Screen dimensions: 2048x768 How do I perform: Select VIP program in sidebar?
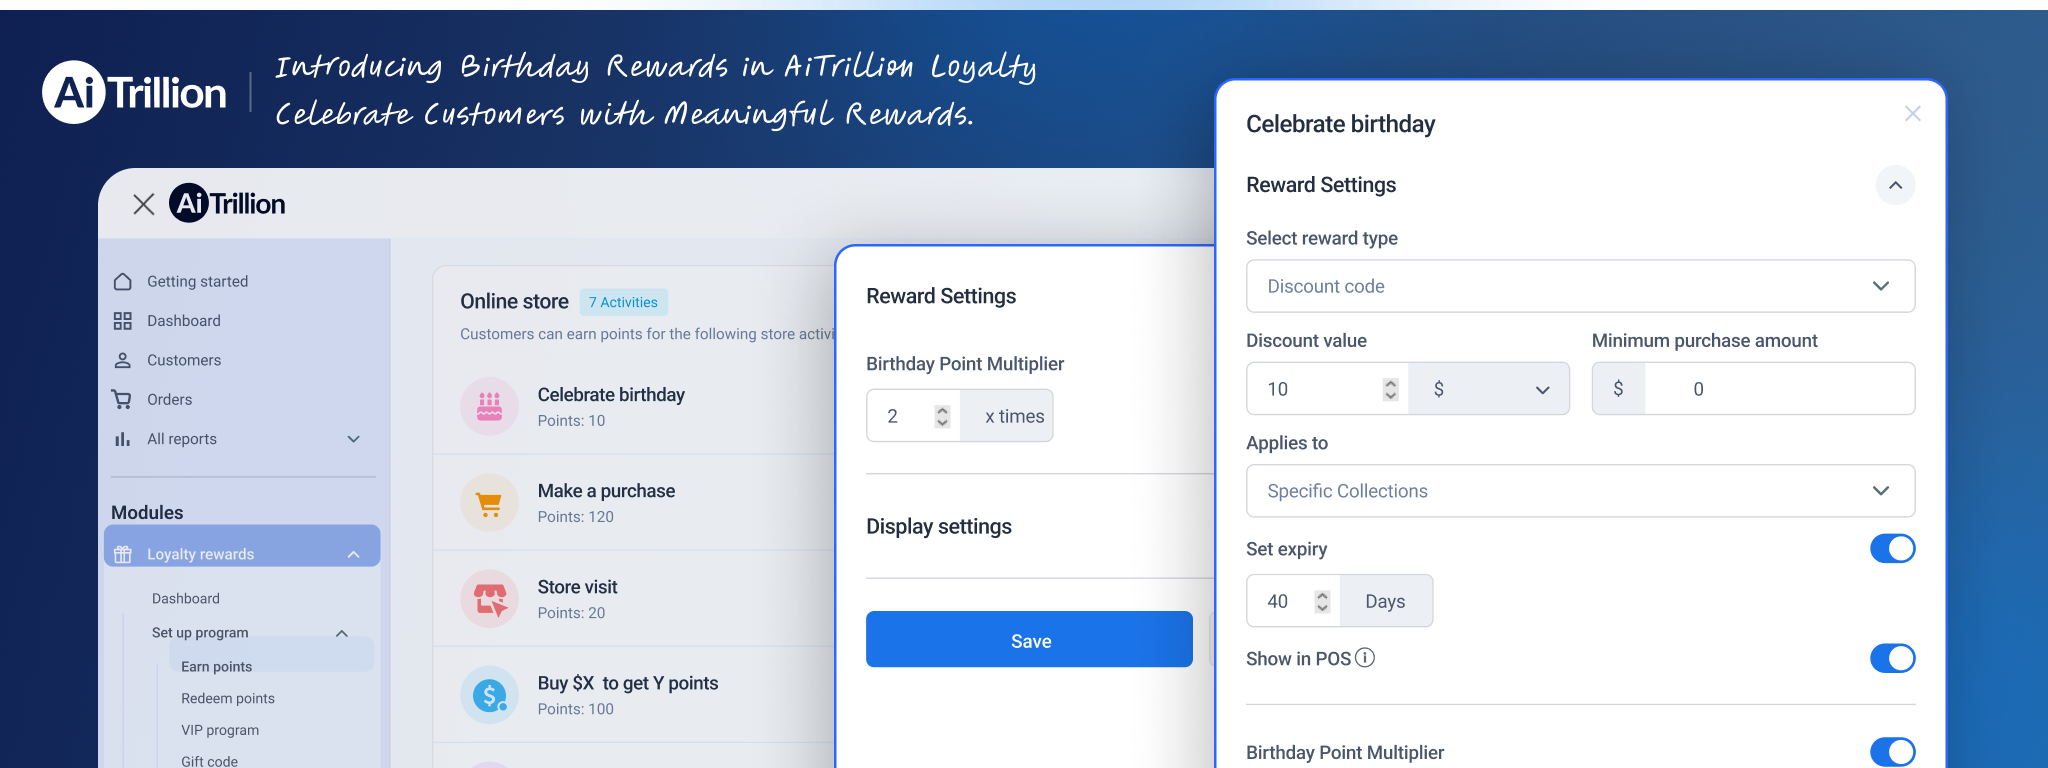(220, 731)
